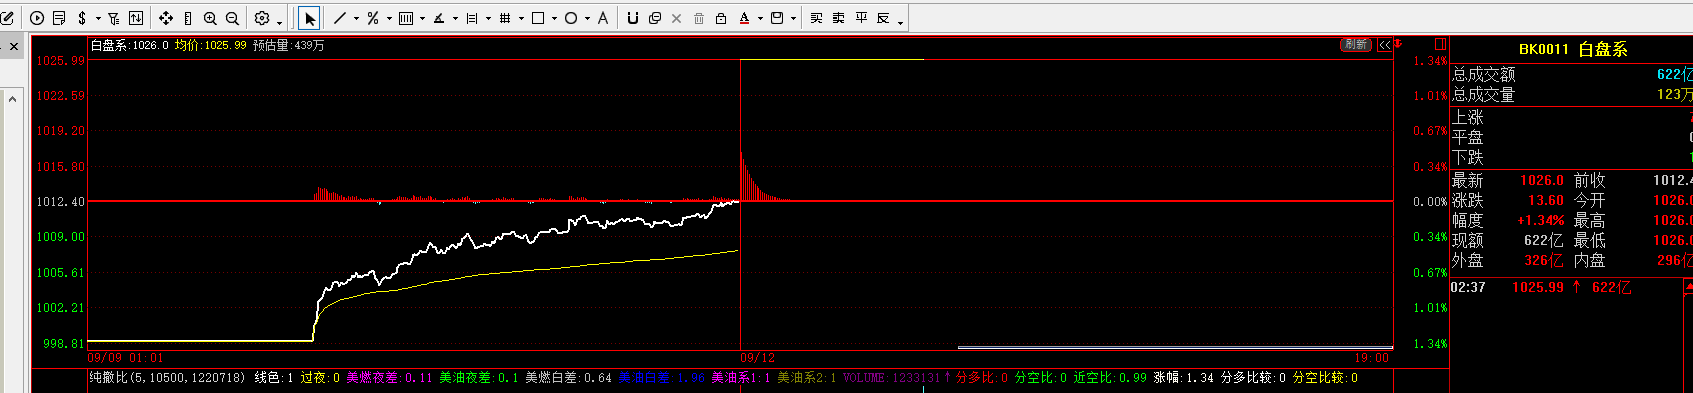Expand the rectangle shape dropdown arrow
Screen dimensions: 1693x393
pos(554,18)
